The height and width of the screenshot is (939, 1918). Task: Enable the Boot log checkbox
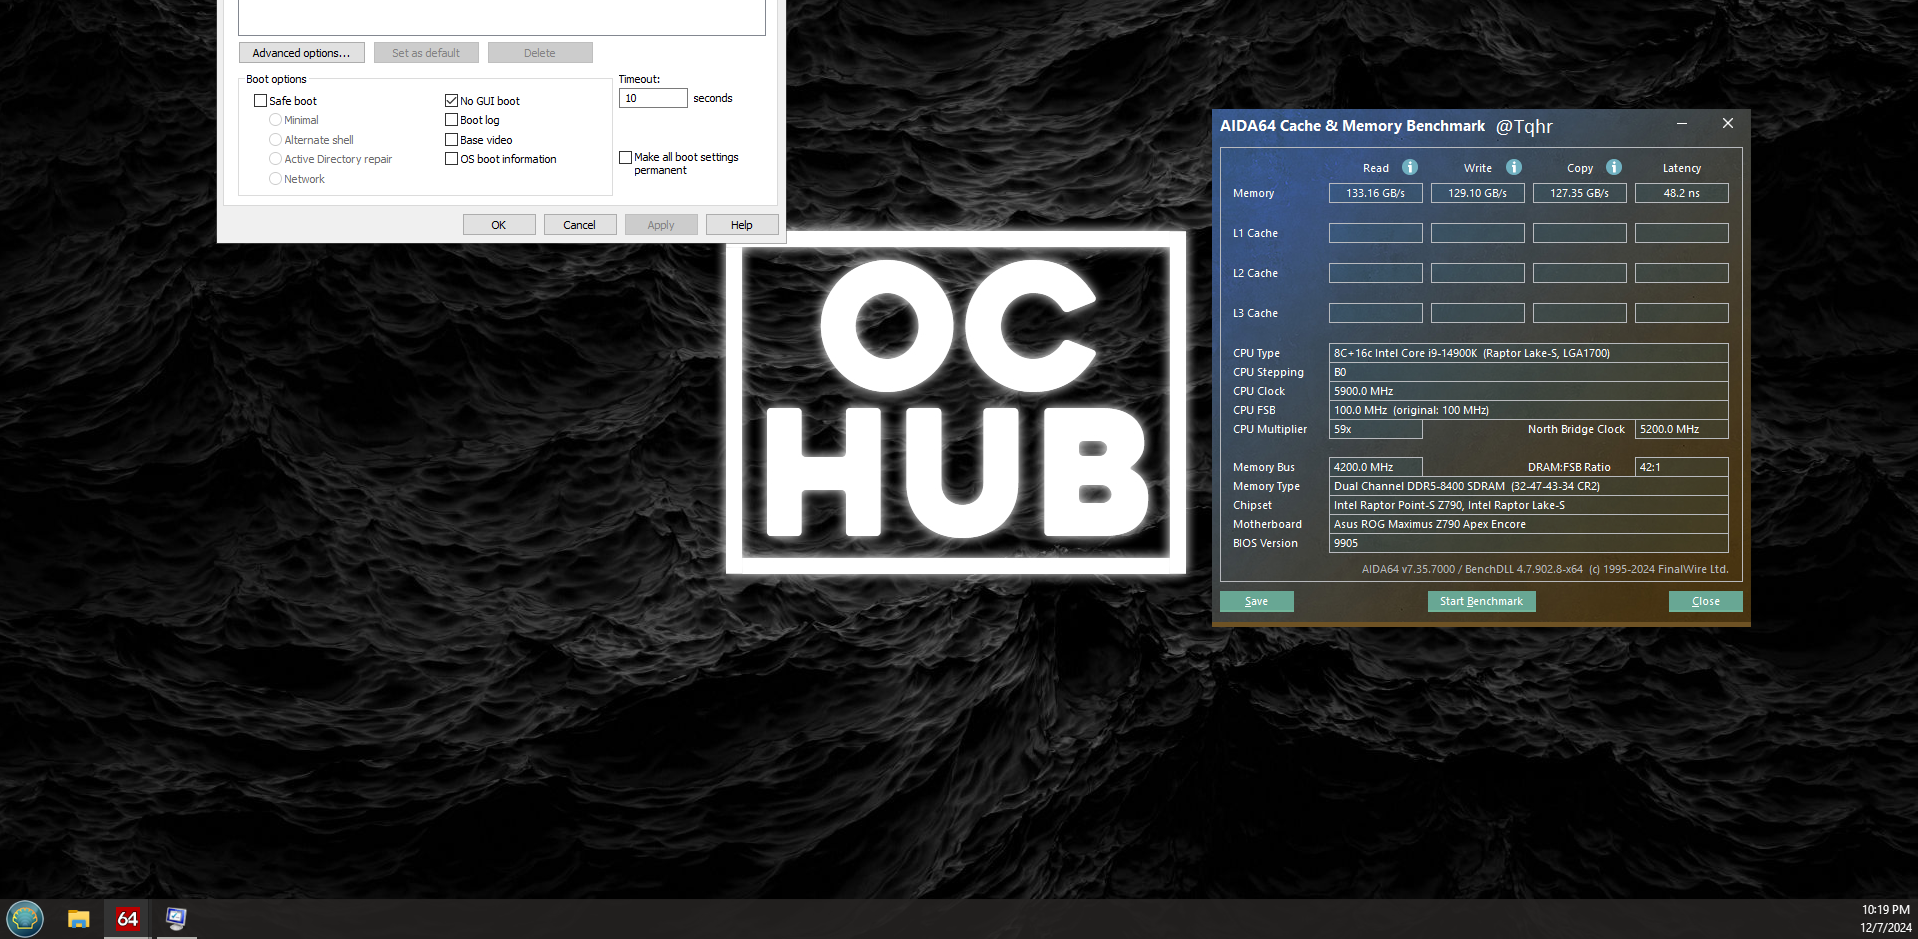click(x=452, y=120)
